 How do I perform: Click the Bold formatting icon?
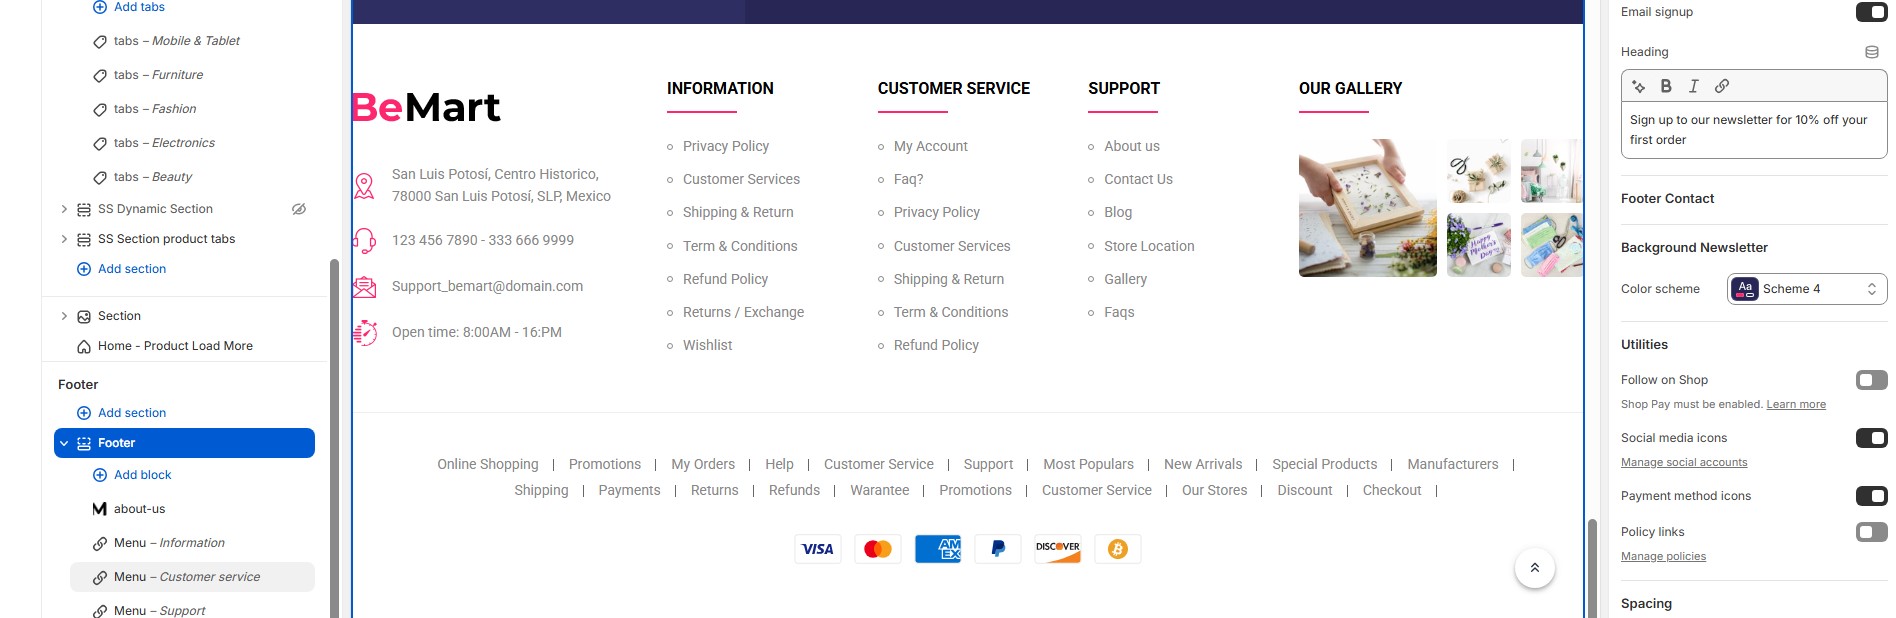pos(1666,86)
